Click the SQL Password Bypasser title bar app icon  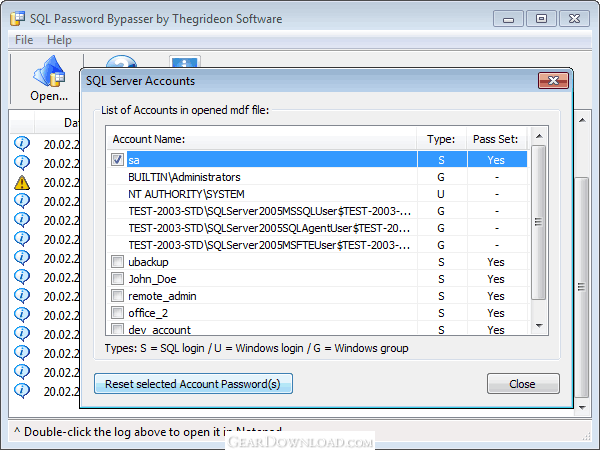[x=18, y=18]
